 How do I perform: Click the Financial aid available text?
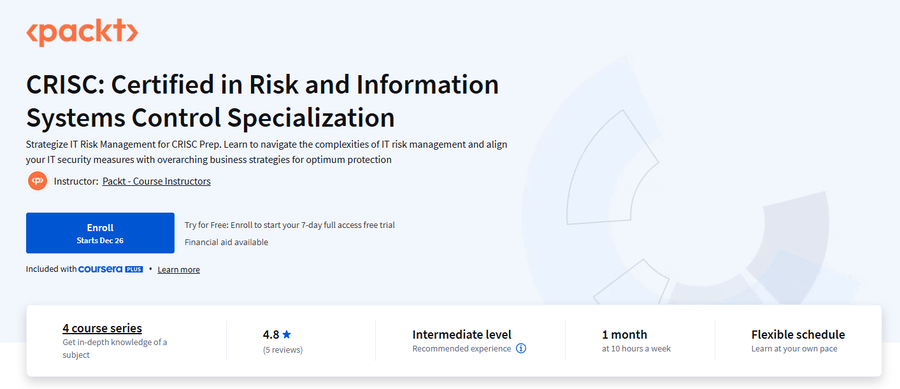(x=226, y=242)
